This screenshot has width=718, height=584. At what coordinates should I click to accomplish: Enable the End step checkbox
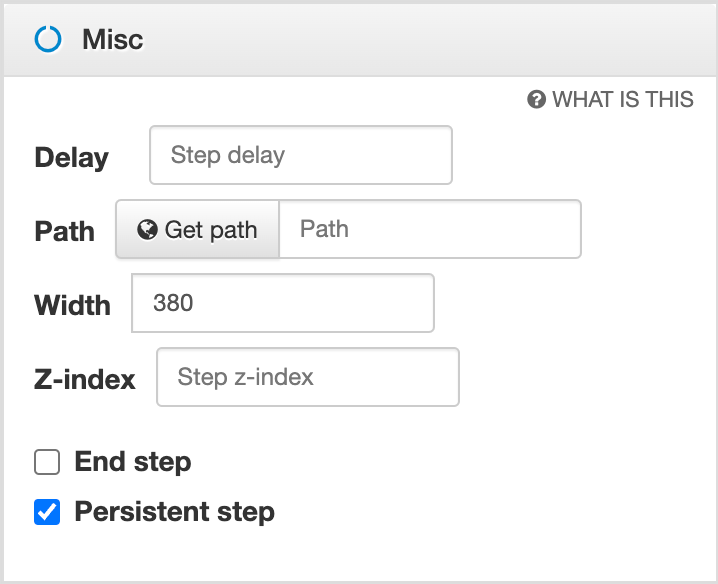[x=47, y=462]
